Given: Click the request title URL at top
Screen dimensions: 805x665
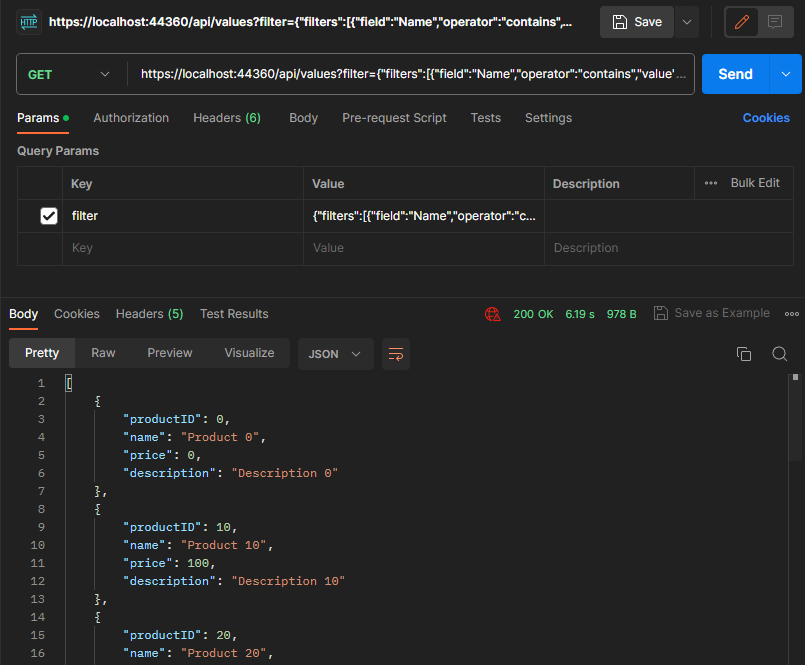Looking at the screenshot, I should (310, 22).
